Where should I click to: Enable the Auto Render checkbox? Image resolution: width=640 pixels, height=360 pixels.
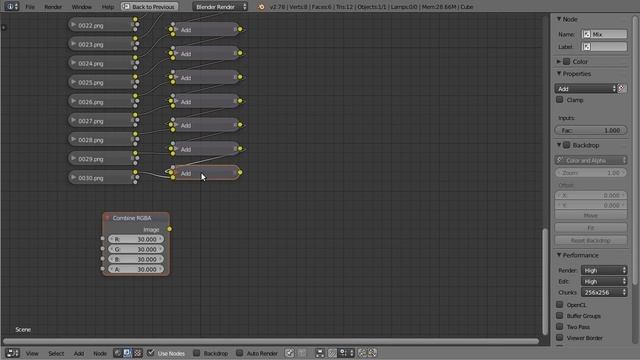click(240, 353)
